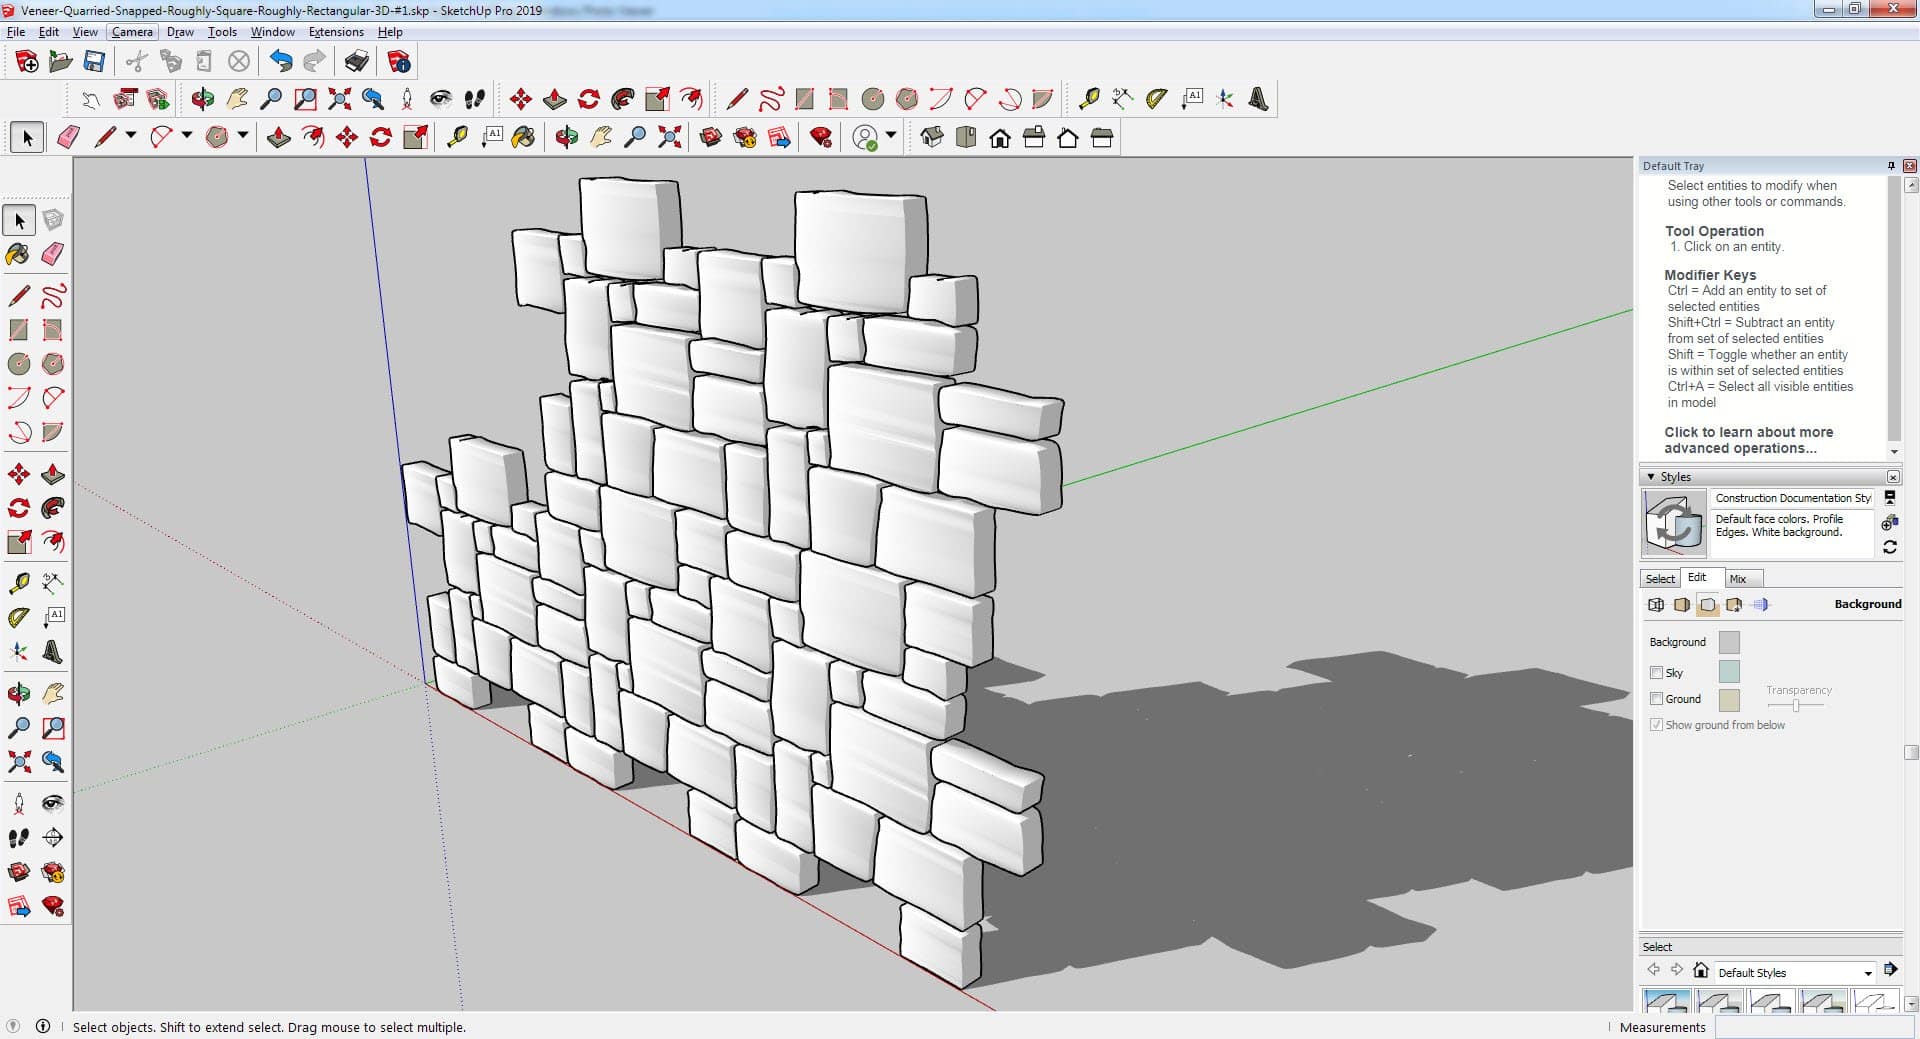Open the user account dropdown arrow in toolbar
Viewport: 1920px width, 1039px height.
tap(891, 136)
